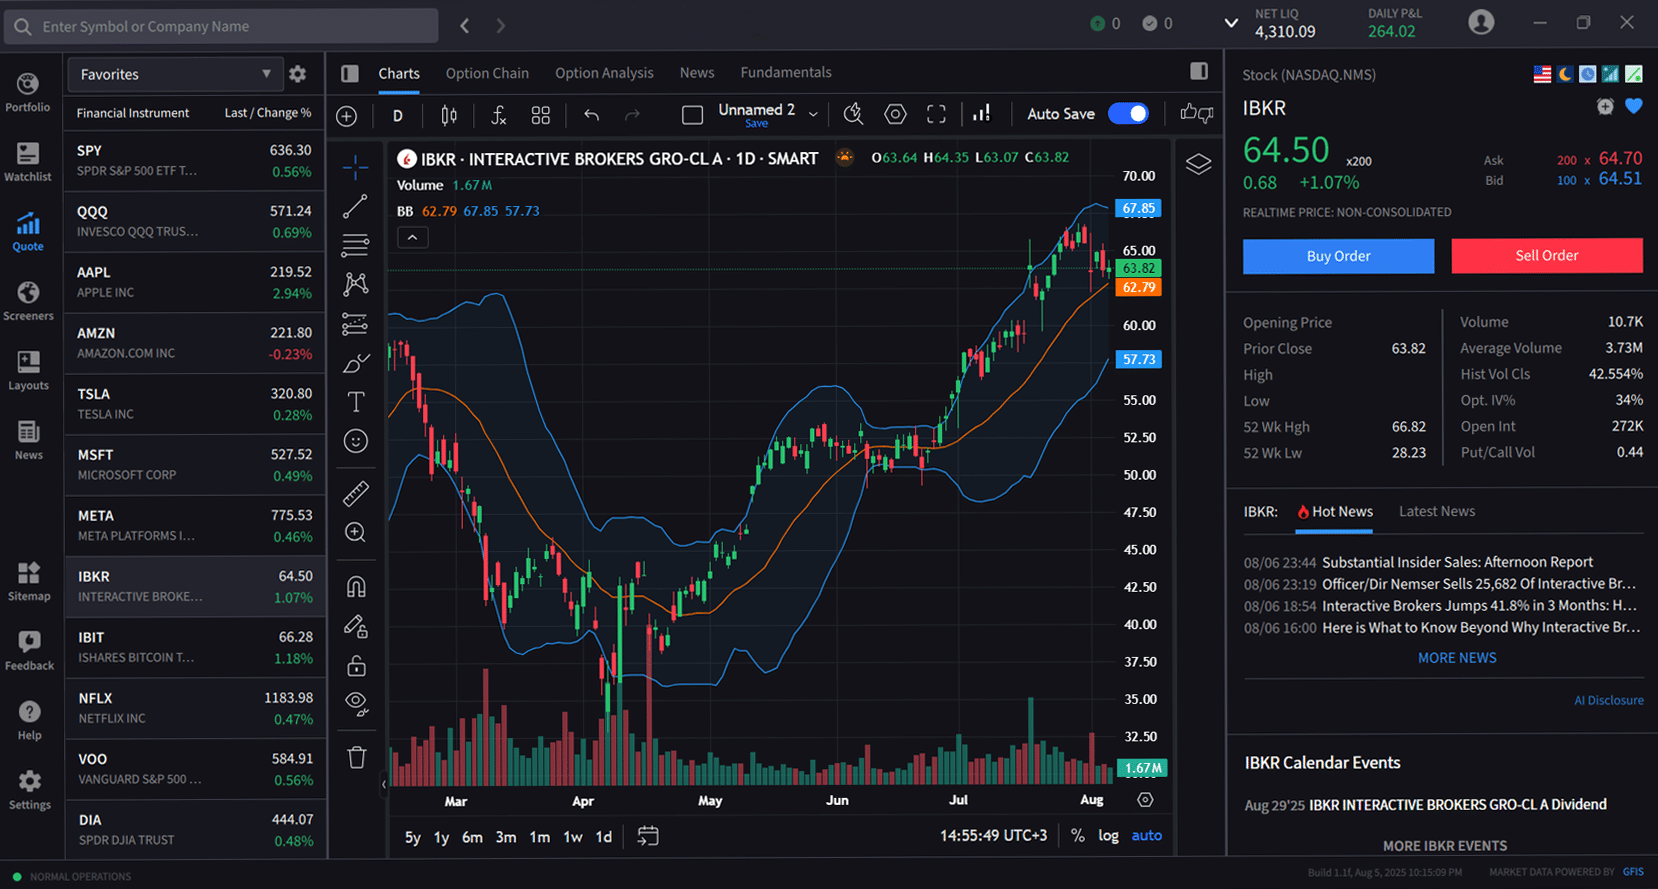Click the undo arrow in chart toolbar
The height and width of the screenshot is (889, 1658).
point(591,115)
